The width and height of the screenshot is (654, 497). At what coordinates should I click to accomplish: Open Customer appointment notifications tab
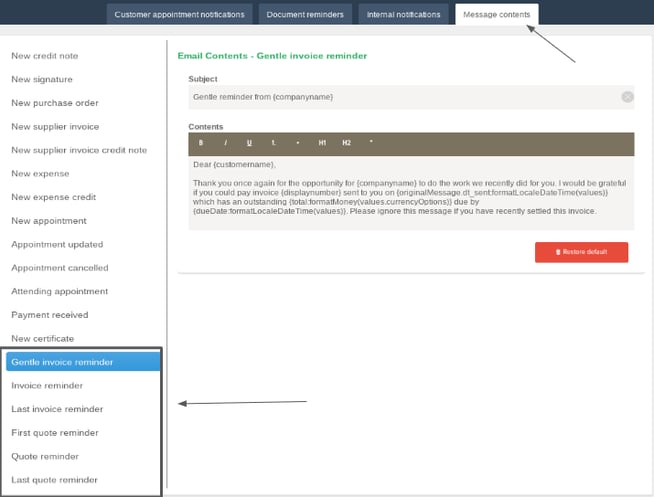coord(179,15)
